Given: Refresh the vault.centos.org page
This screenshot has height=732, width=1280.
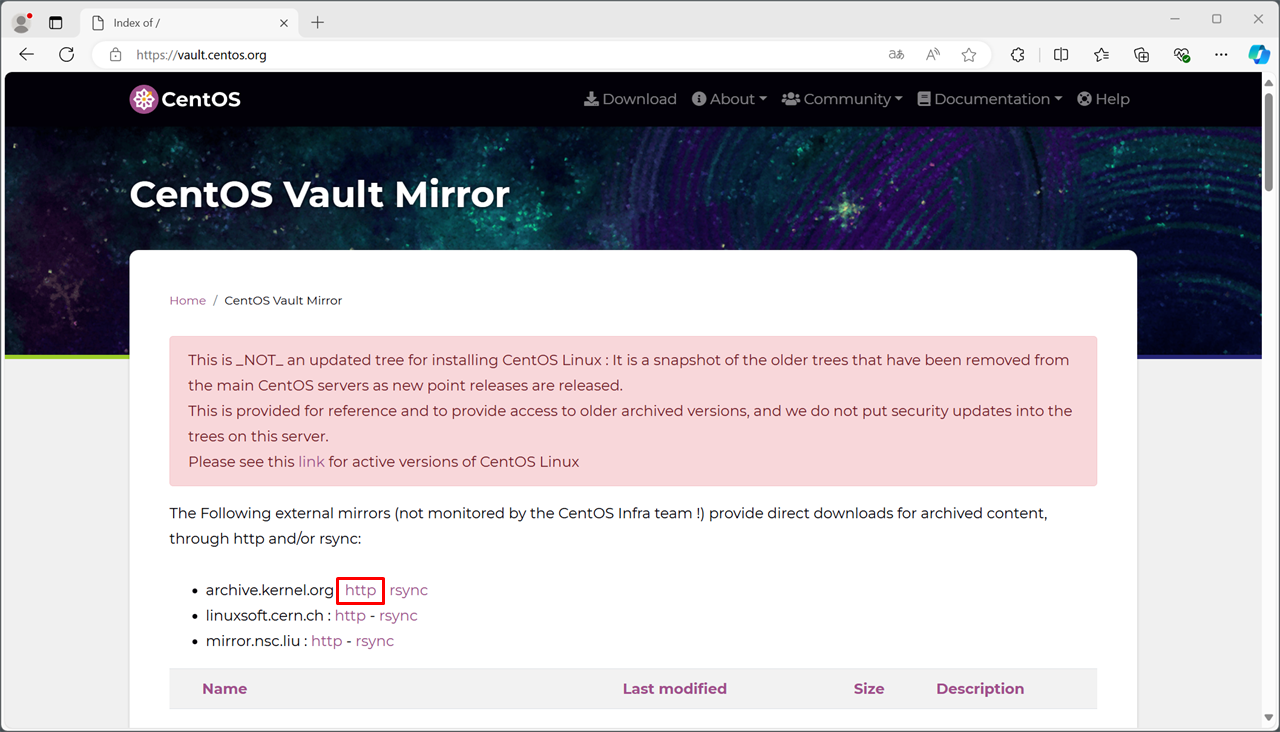Looking at the screenshot, I should click(x=67, y=55).
